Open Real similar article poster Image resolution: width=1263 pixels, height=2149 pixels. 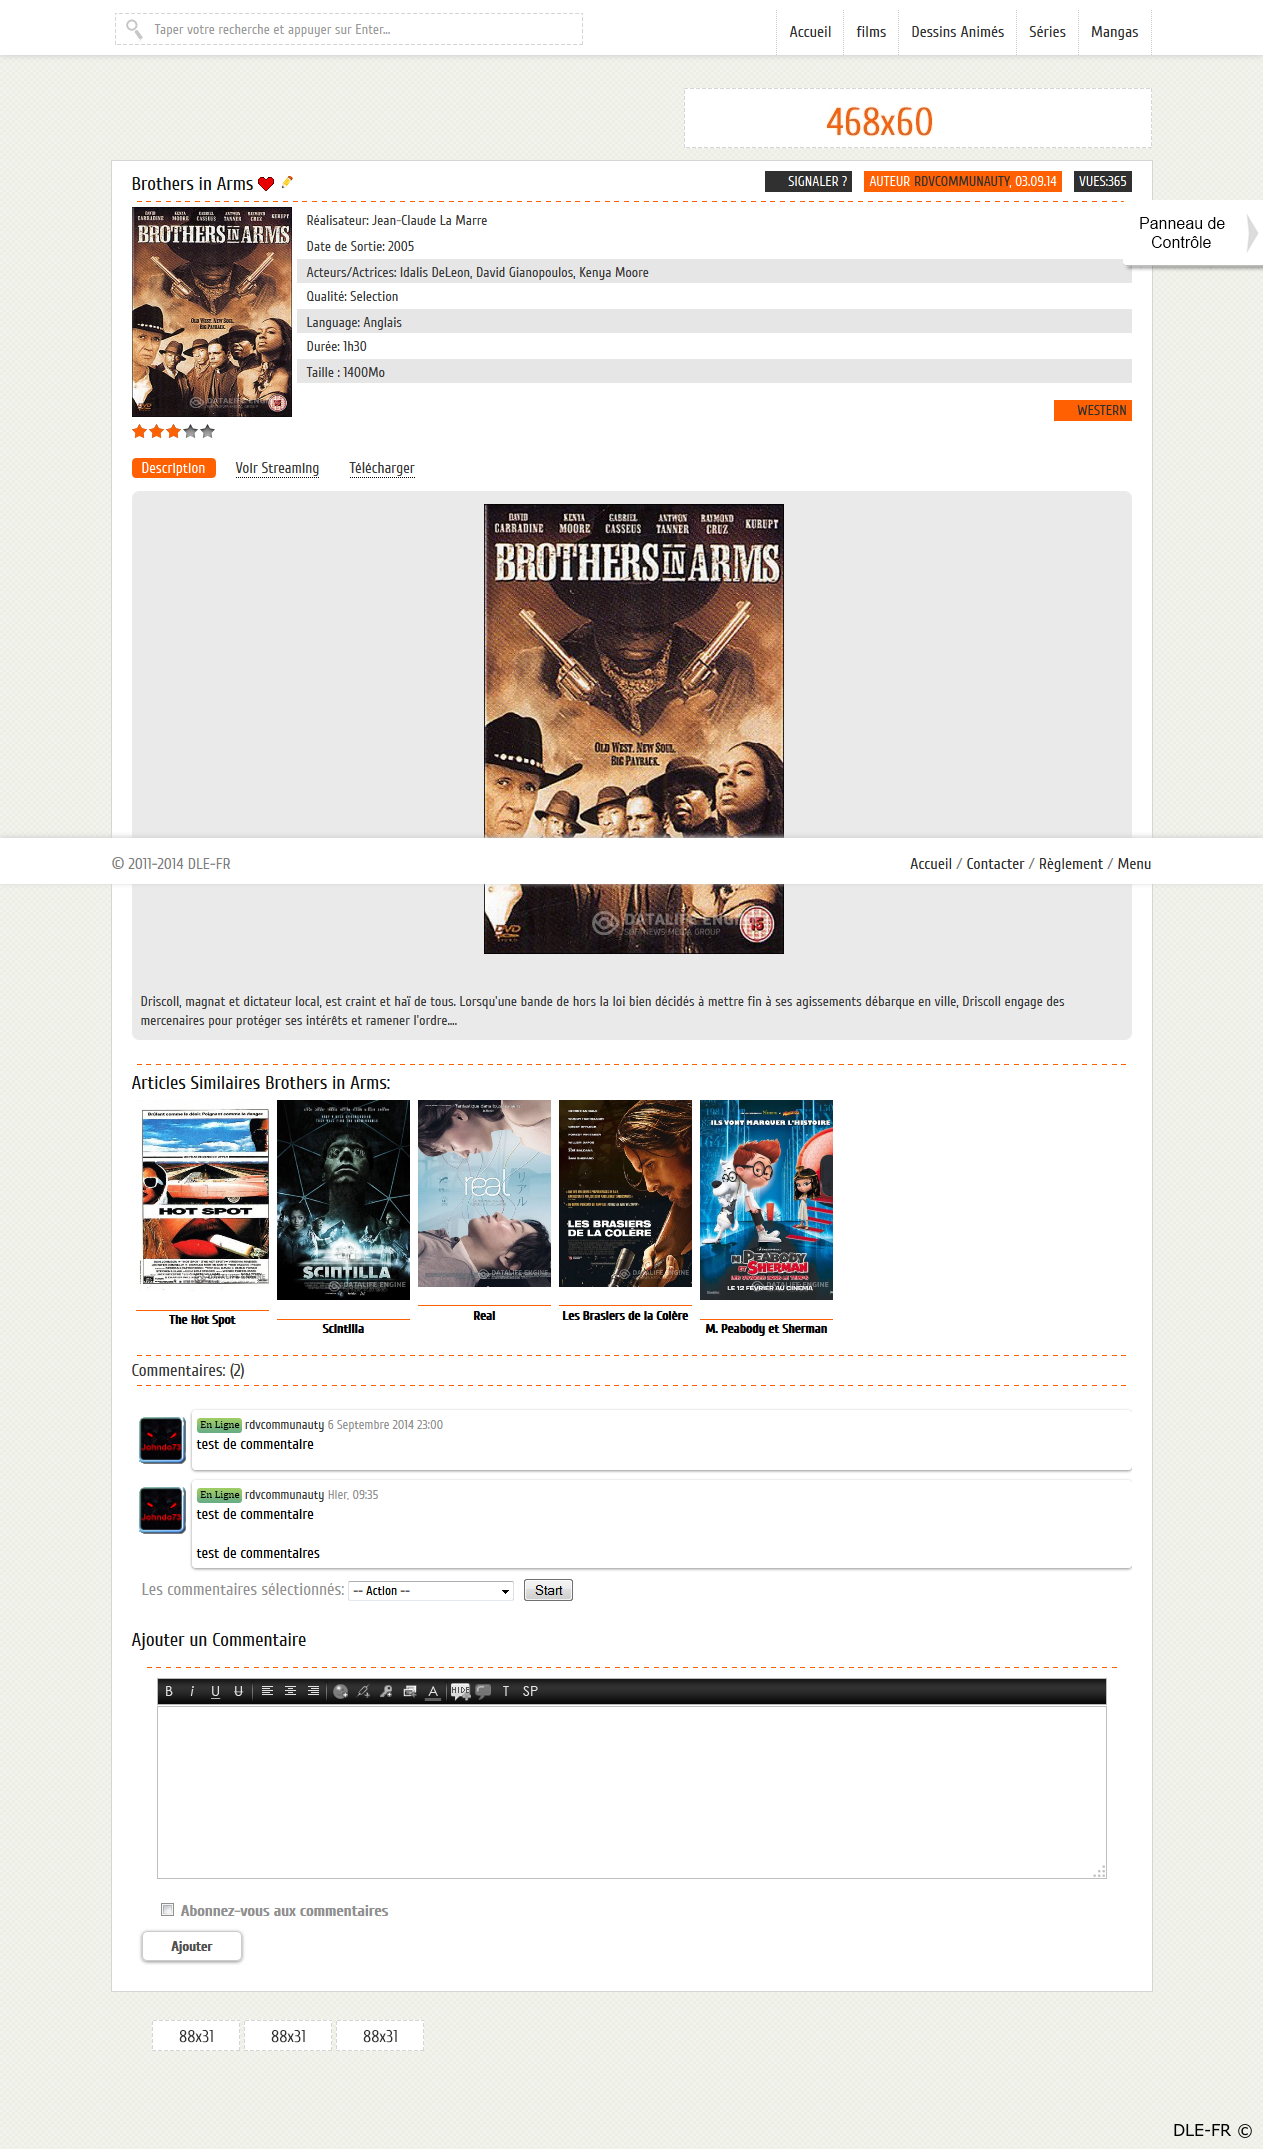coord(484,1193)
